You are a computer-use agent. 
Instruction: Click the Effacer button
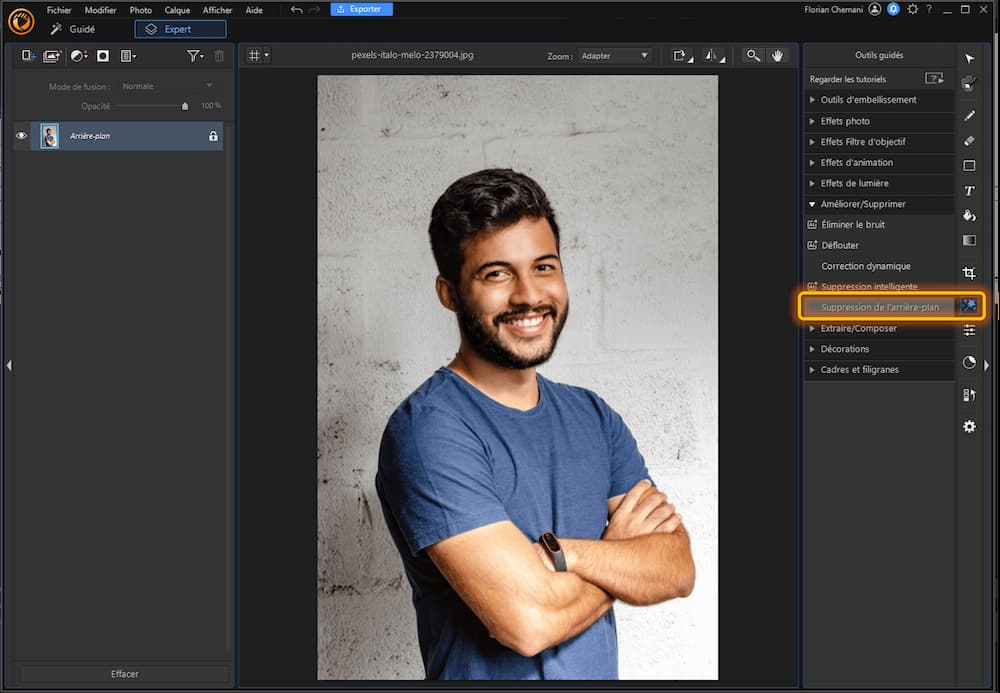point(124,674)
